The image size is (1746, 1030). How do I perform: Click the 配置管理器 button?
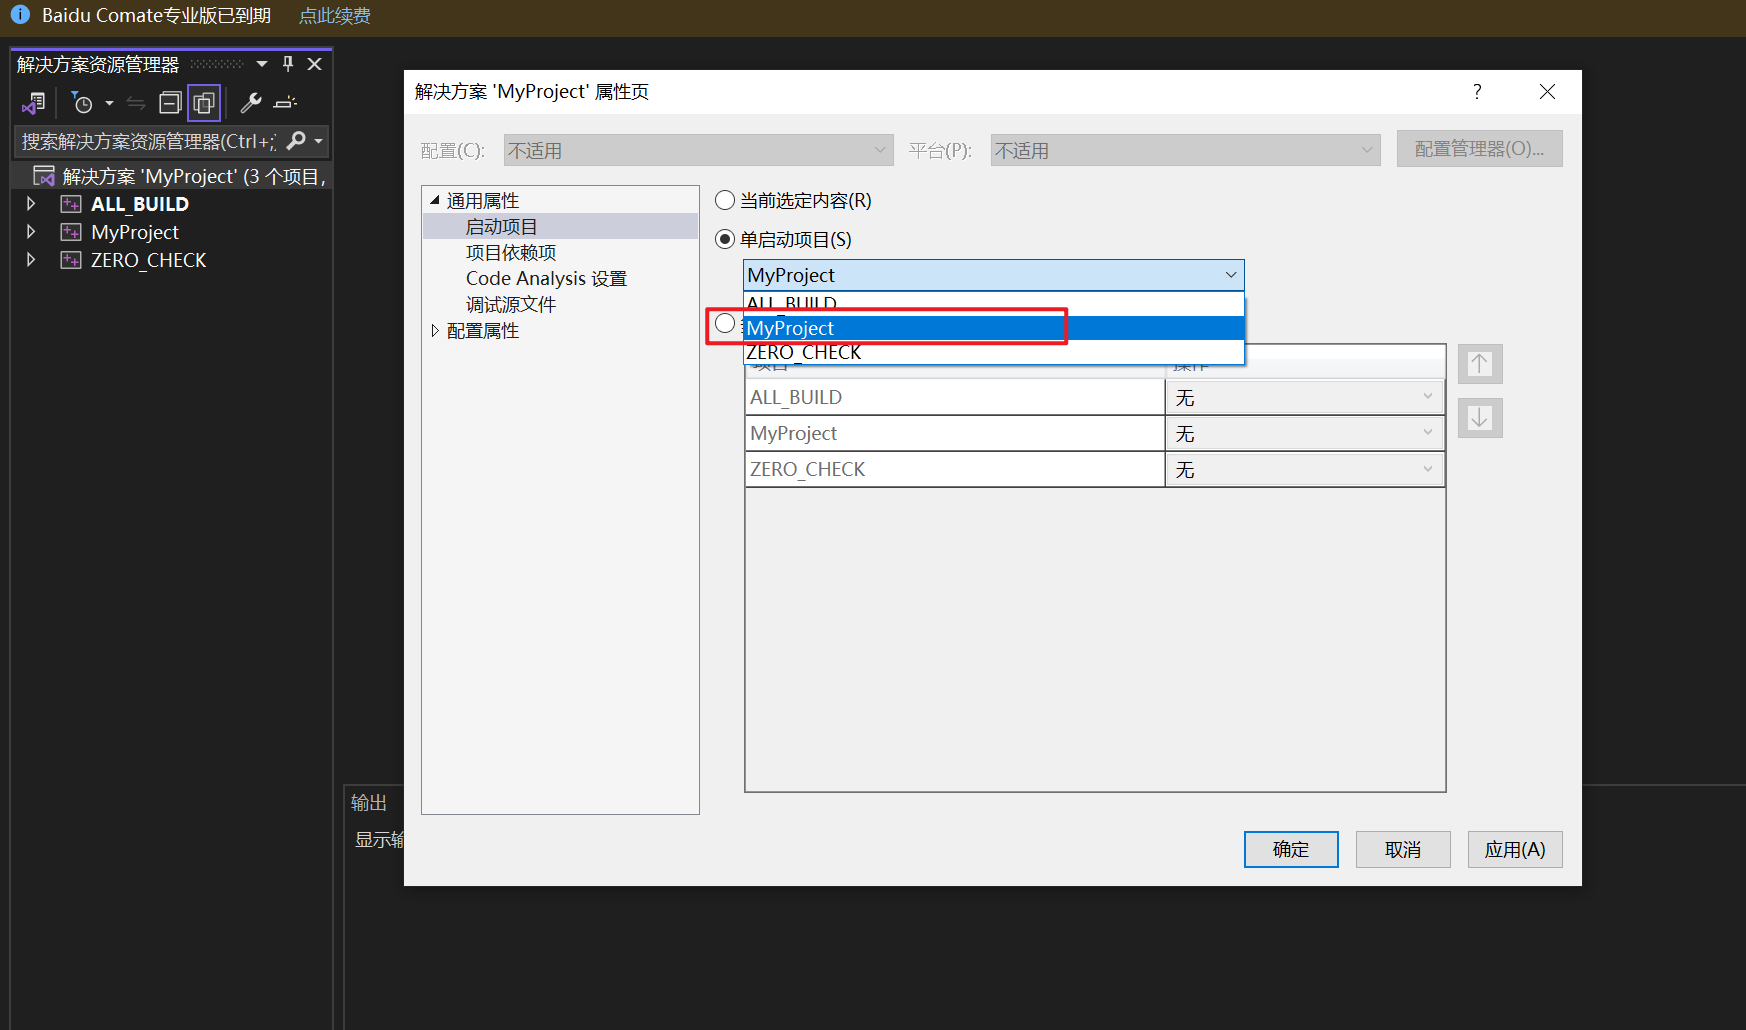coord(1479,149)
